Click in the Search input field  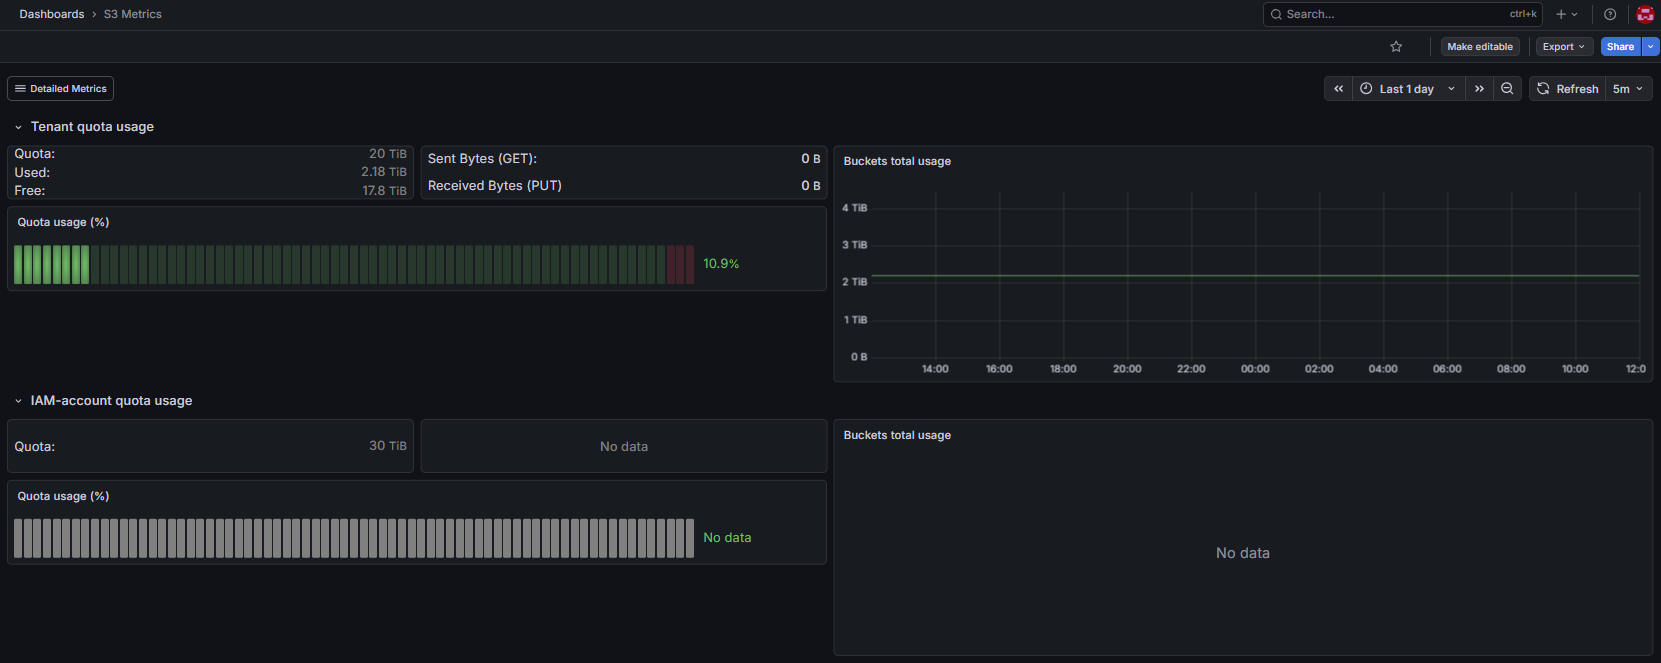[x=1402, y=14]
